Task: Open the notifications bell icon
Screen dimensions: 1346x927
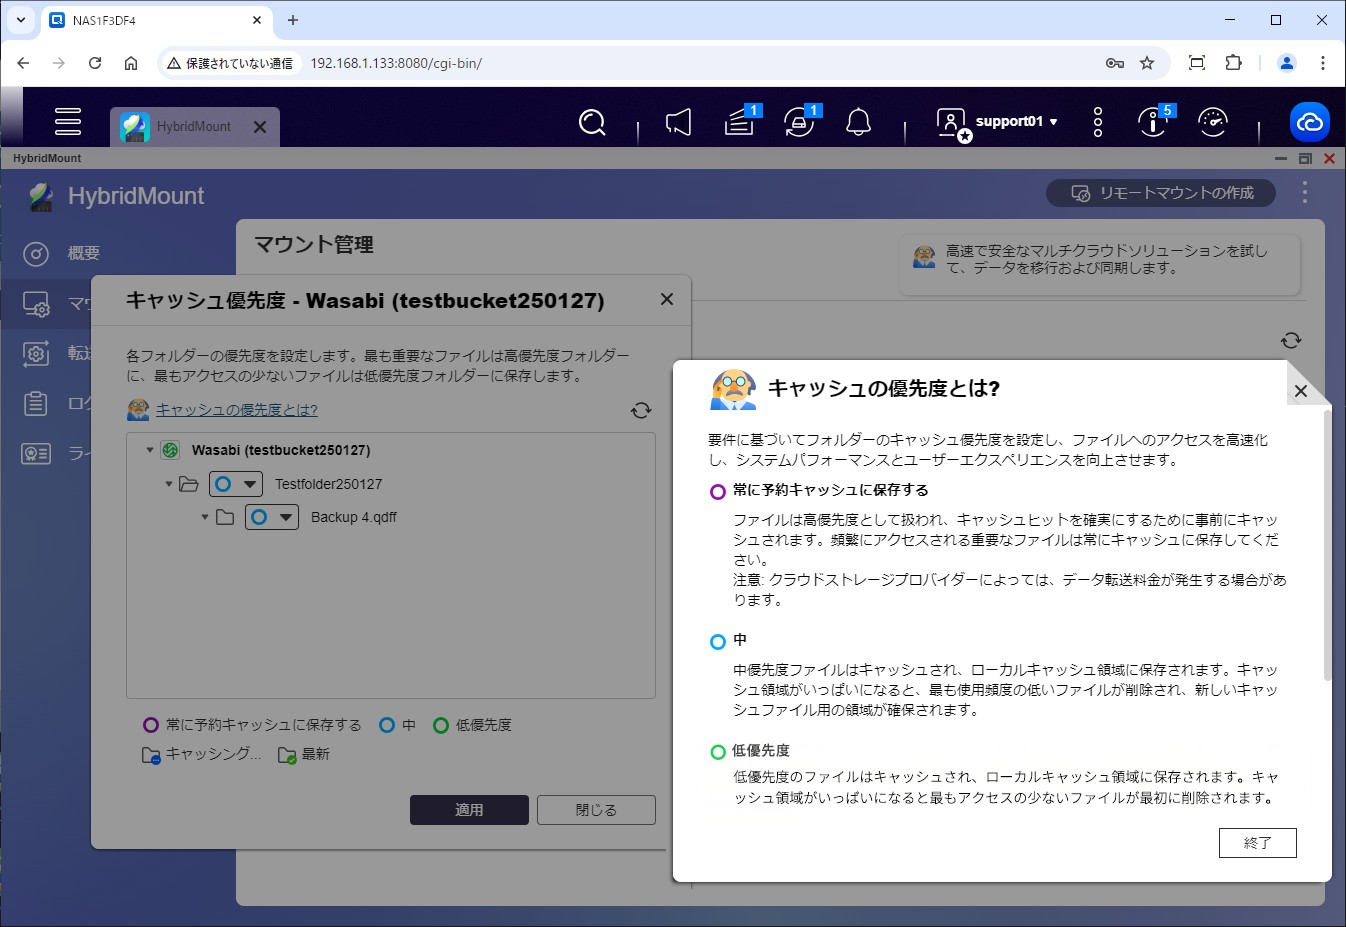Action: (858, 122)
